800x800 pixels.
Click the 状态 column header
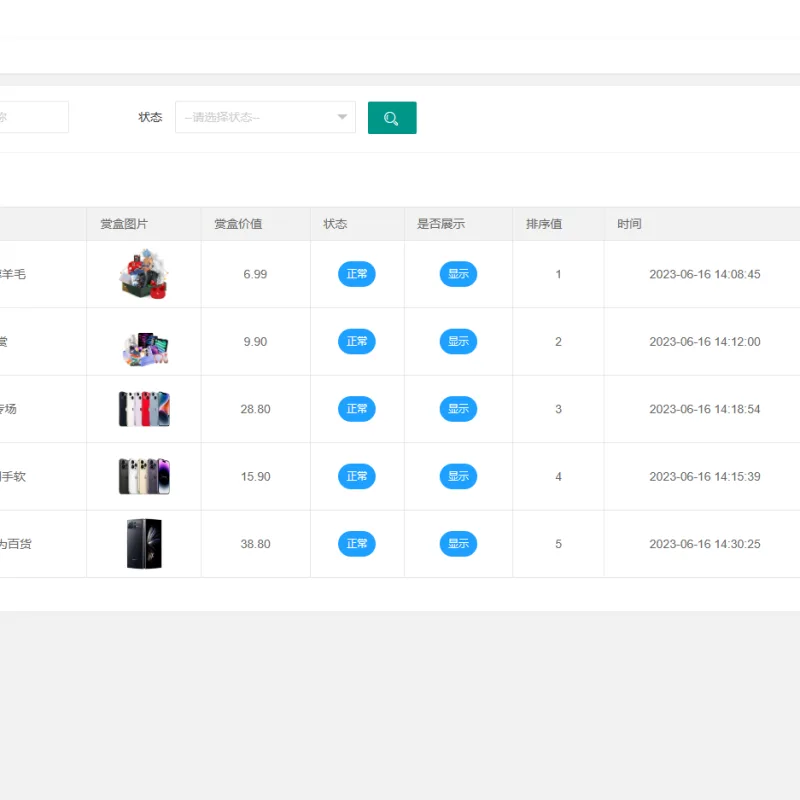(x=335, y=224)
